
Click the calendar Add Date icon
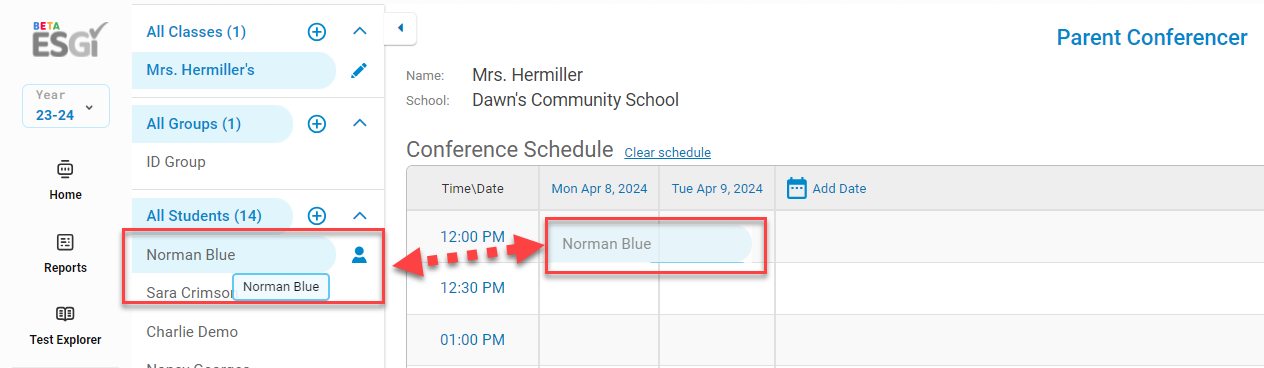796,188
